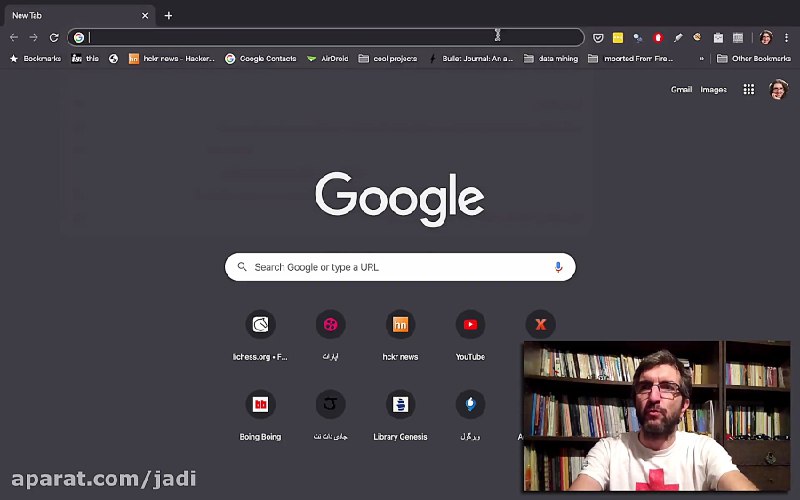Open the cookie extension icon
This screenshot has height=500, width=800.
click(697, 37)
